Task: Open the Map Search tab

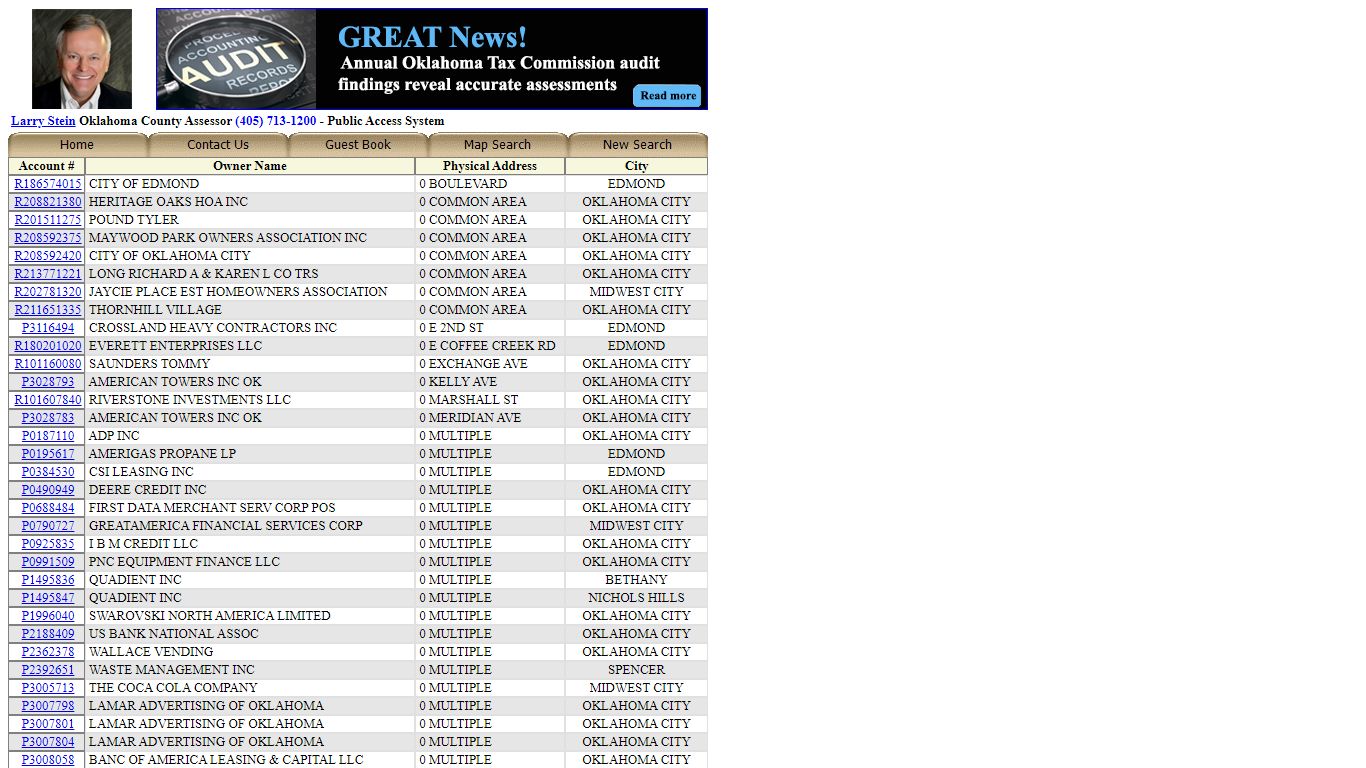Action: [497, 145]
